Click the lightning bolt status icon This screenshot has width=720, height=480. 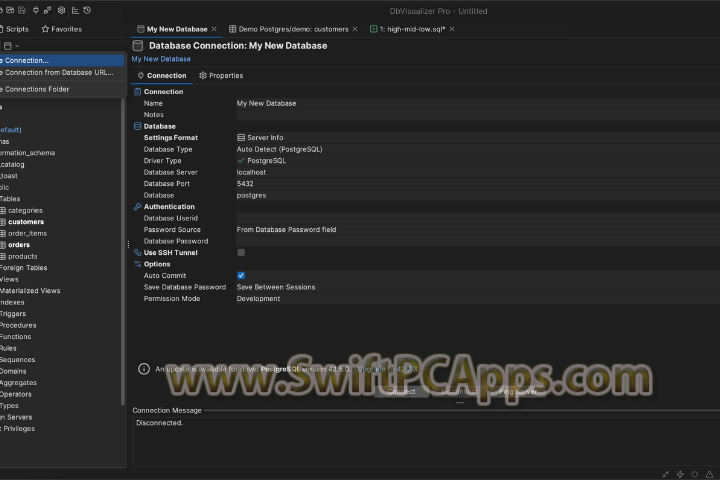tap(681, 474)
